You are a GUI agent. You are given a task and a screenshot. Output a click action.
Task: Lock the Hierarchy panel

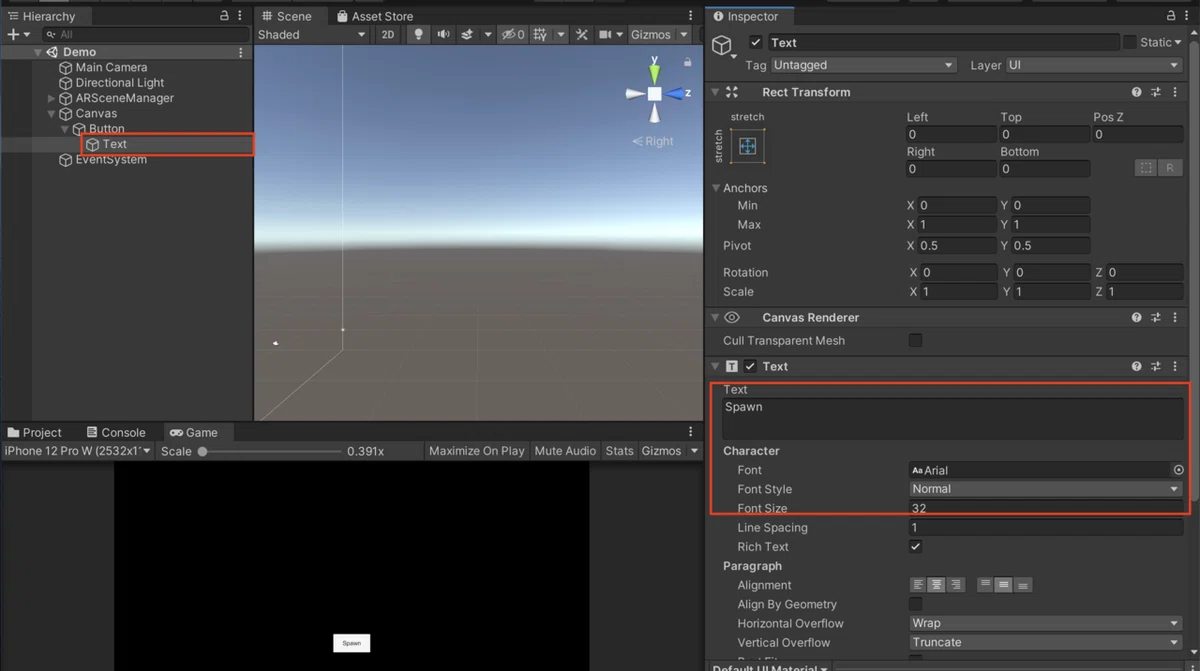(224, 16)
